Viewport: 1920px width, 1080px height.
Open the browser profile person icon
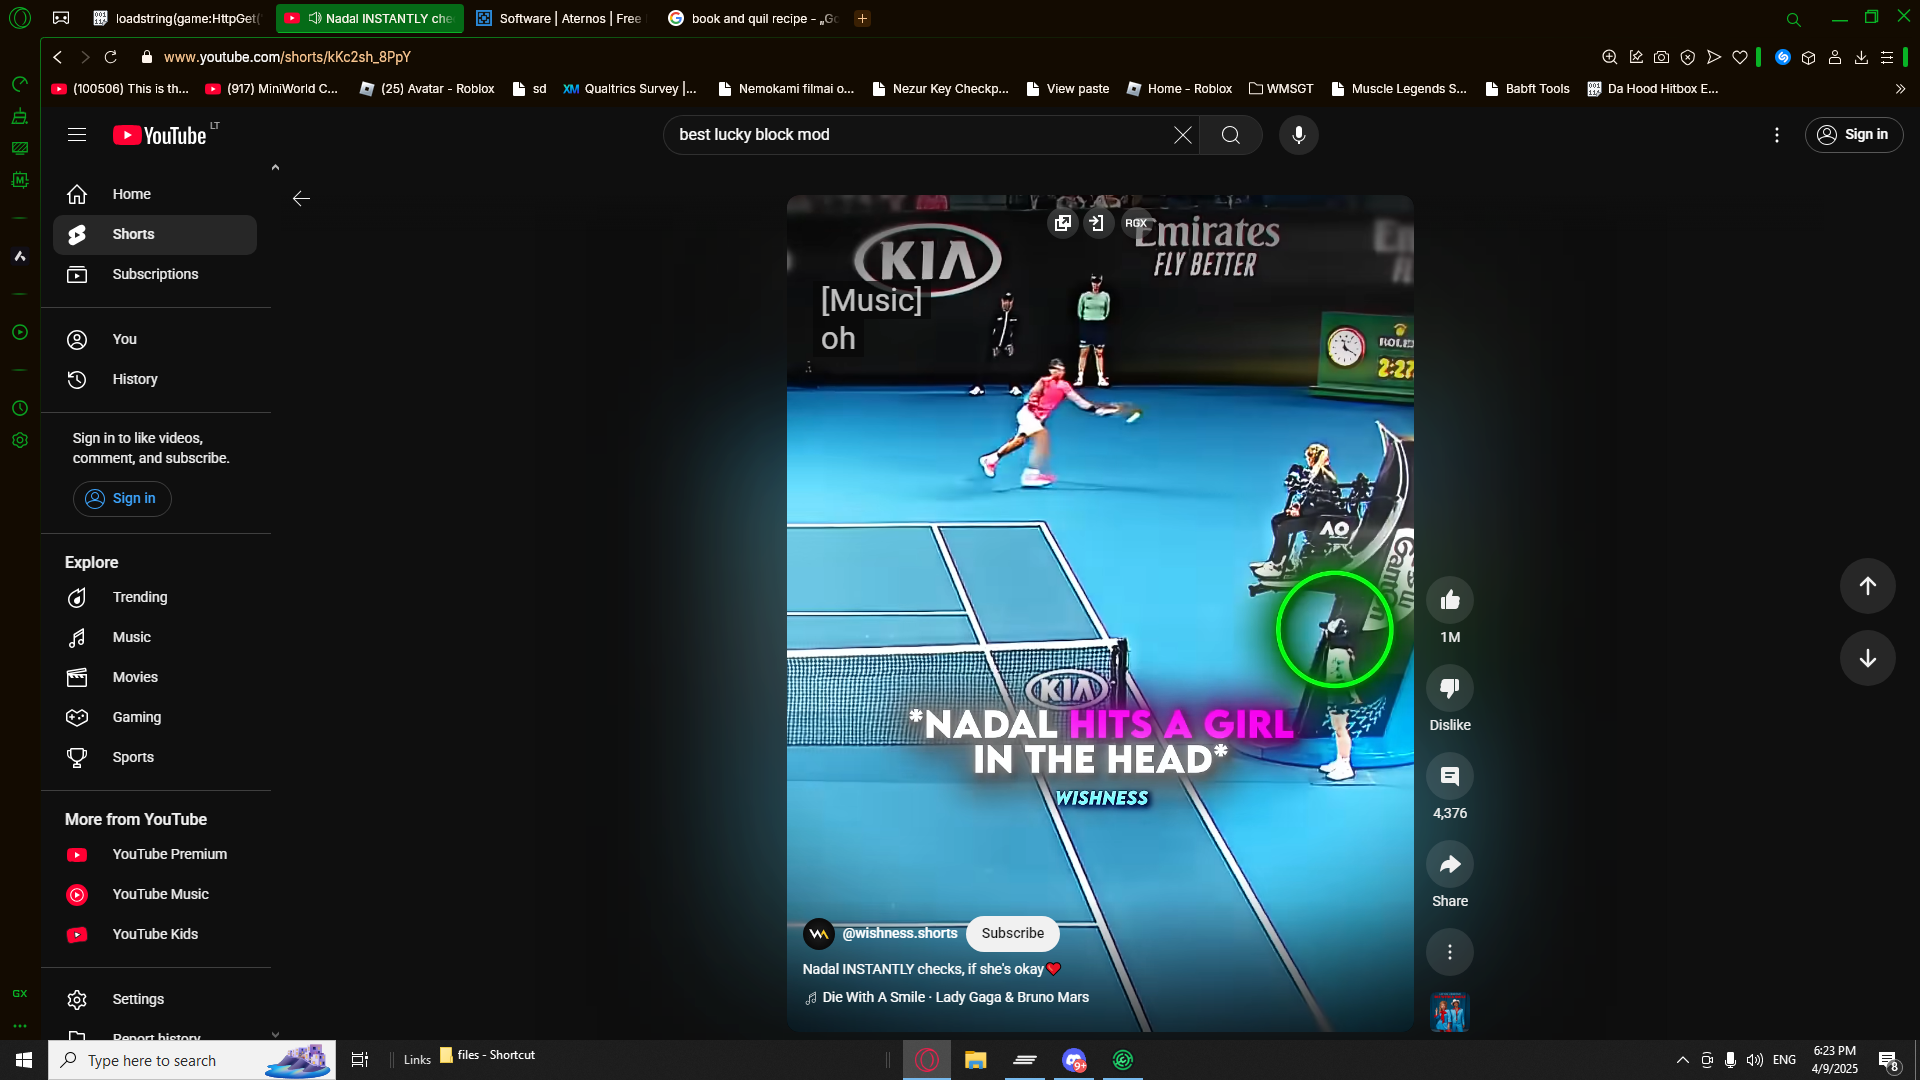[x=1835, y=57]
